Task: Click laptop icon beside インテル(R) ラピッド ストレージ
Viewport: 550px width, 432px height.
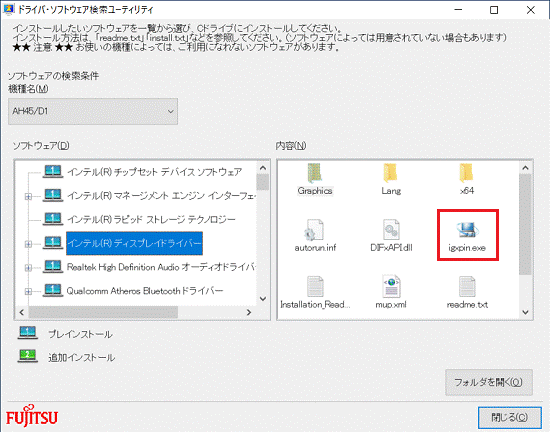Action: [53, 219]
